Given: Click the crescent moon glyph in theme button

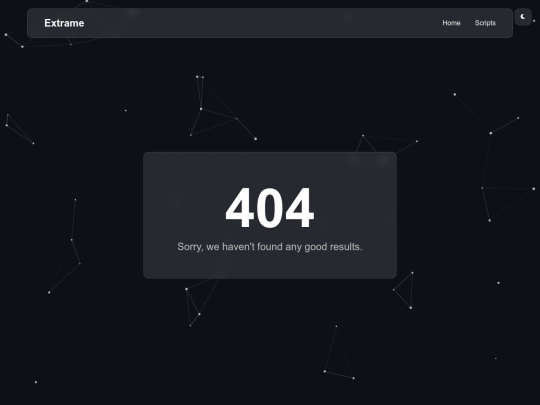Looking at the screenshot, I should 523,17.
